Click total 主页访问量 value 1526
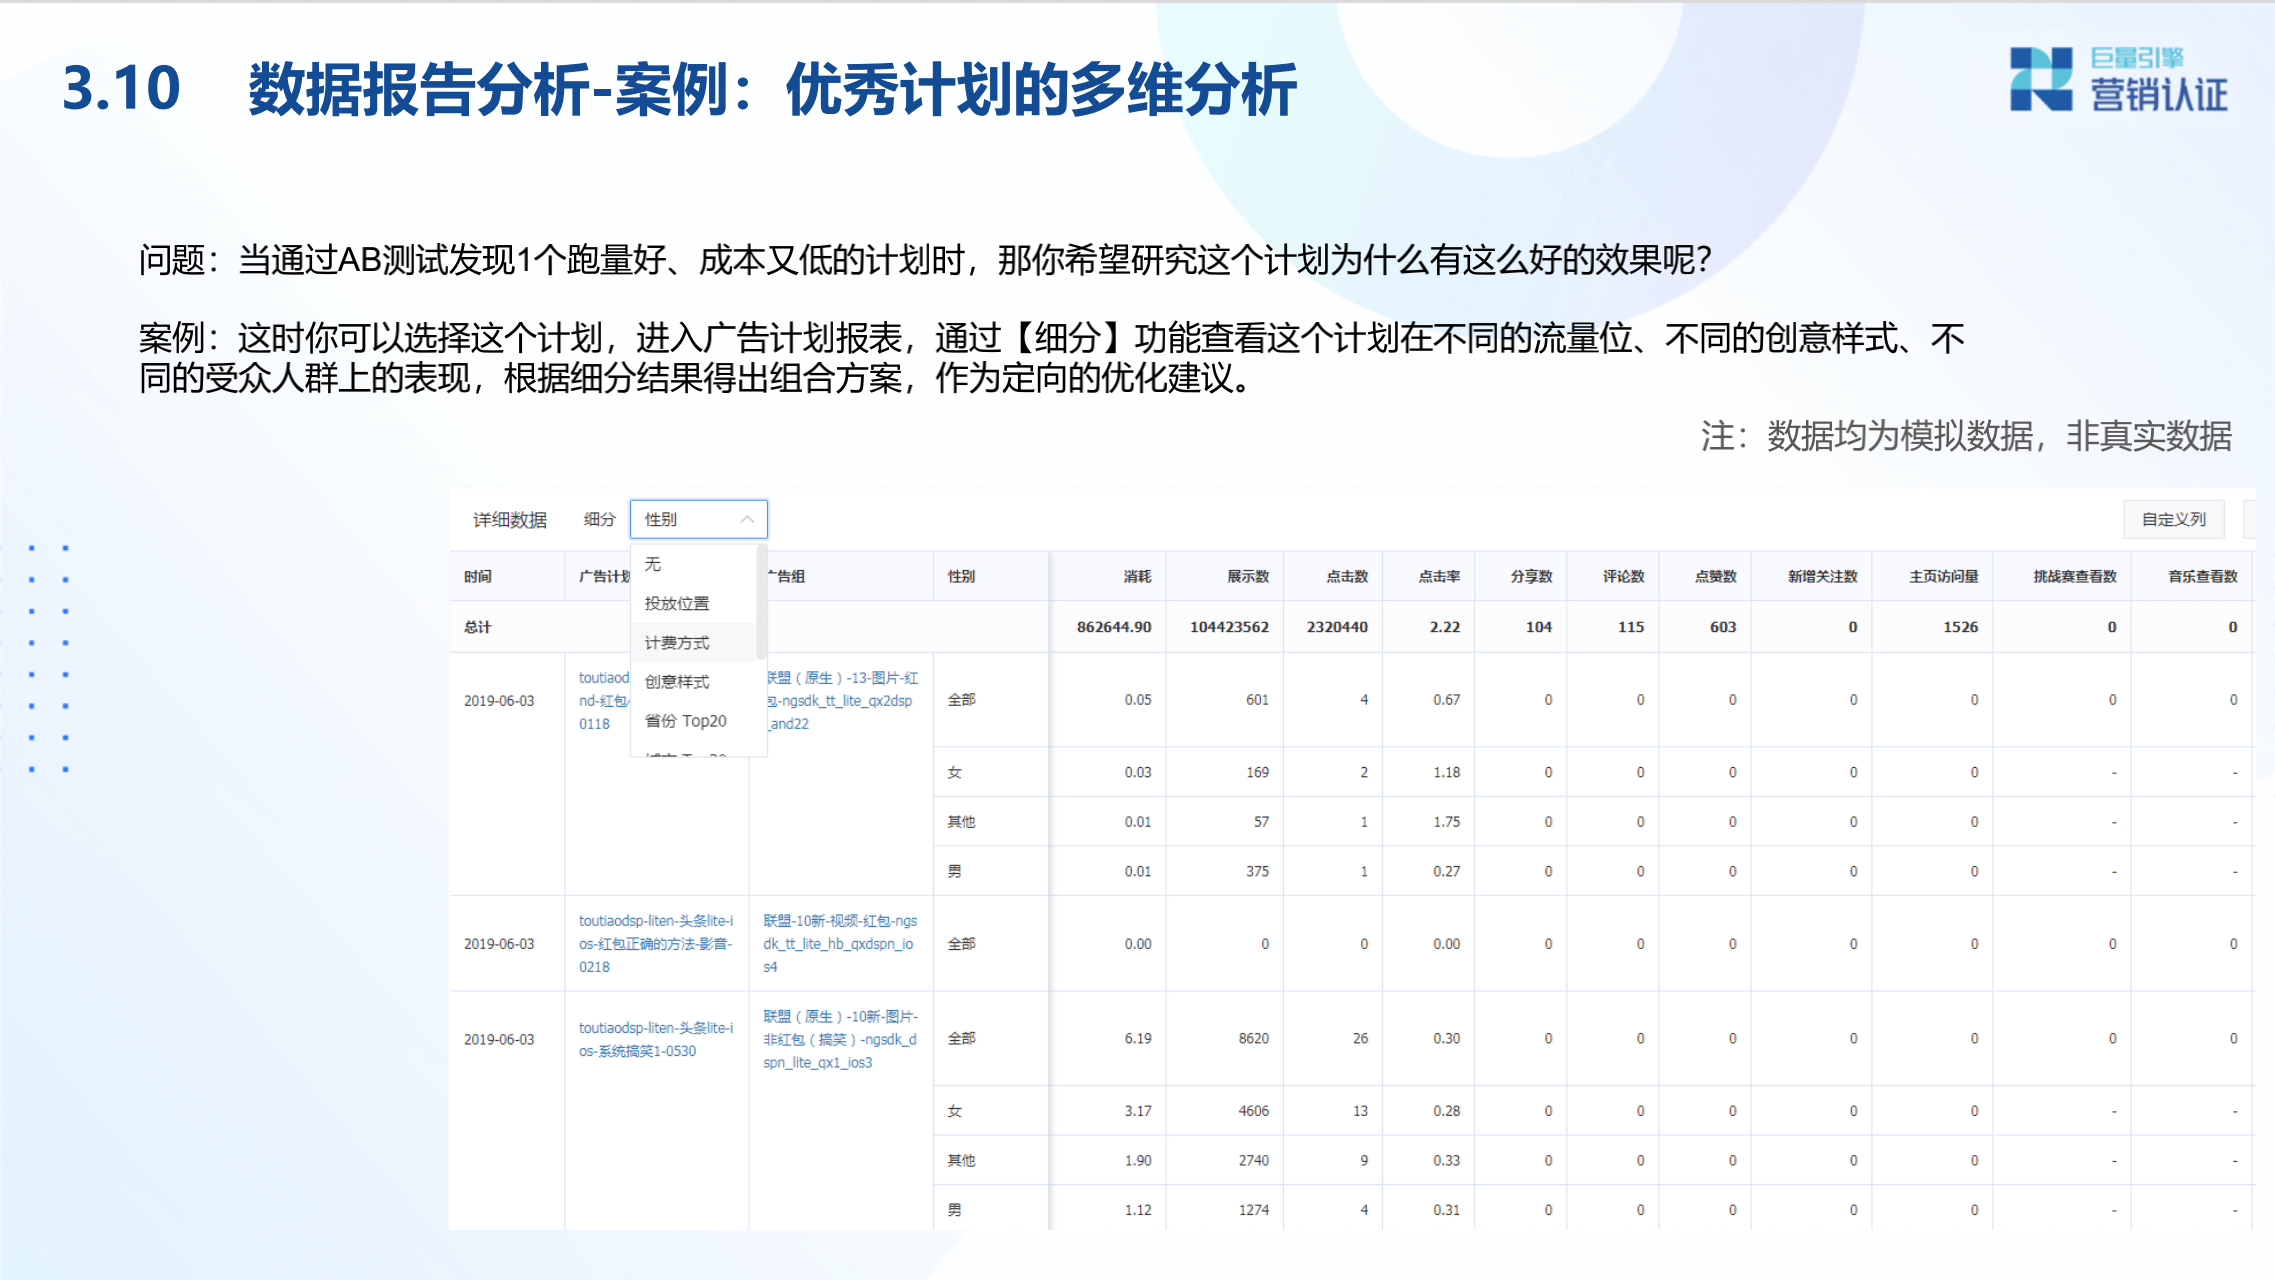The image size is (2275, 1280). pyautogui.click(x=1960, y=627)
